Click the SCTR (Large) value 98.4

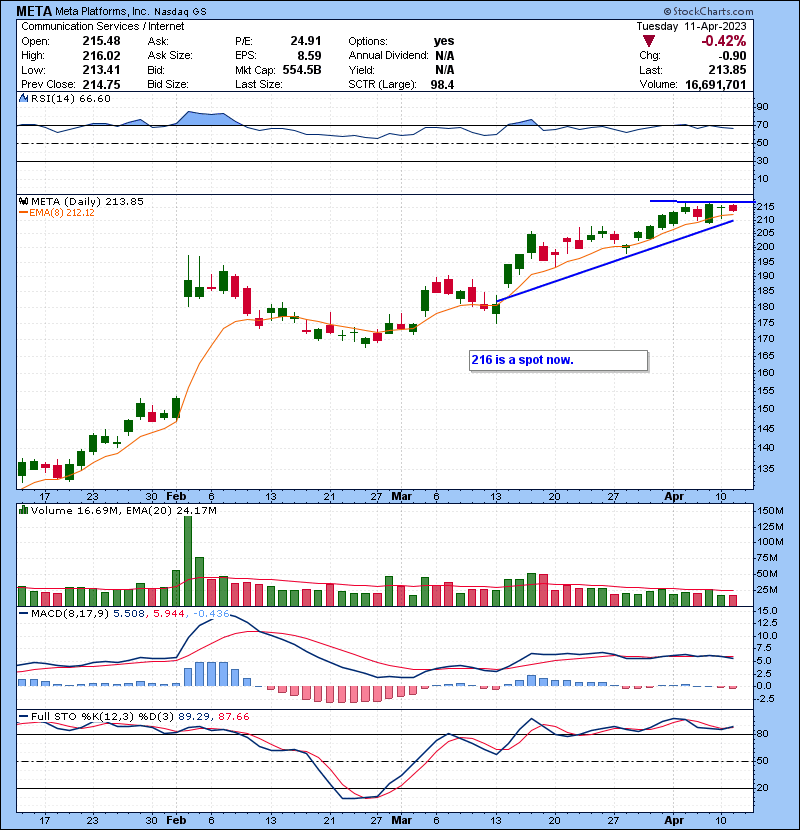[x=442, y=85]
